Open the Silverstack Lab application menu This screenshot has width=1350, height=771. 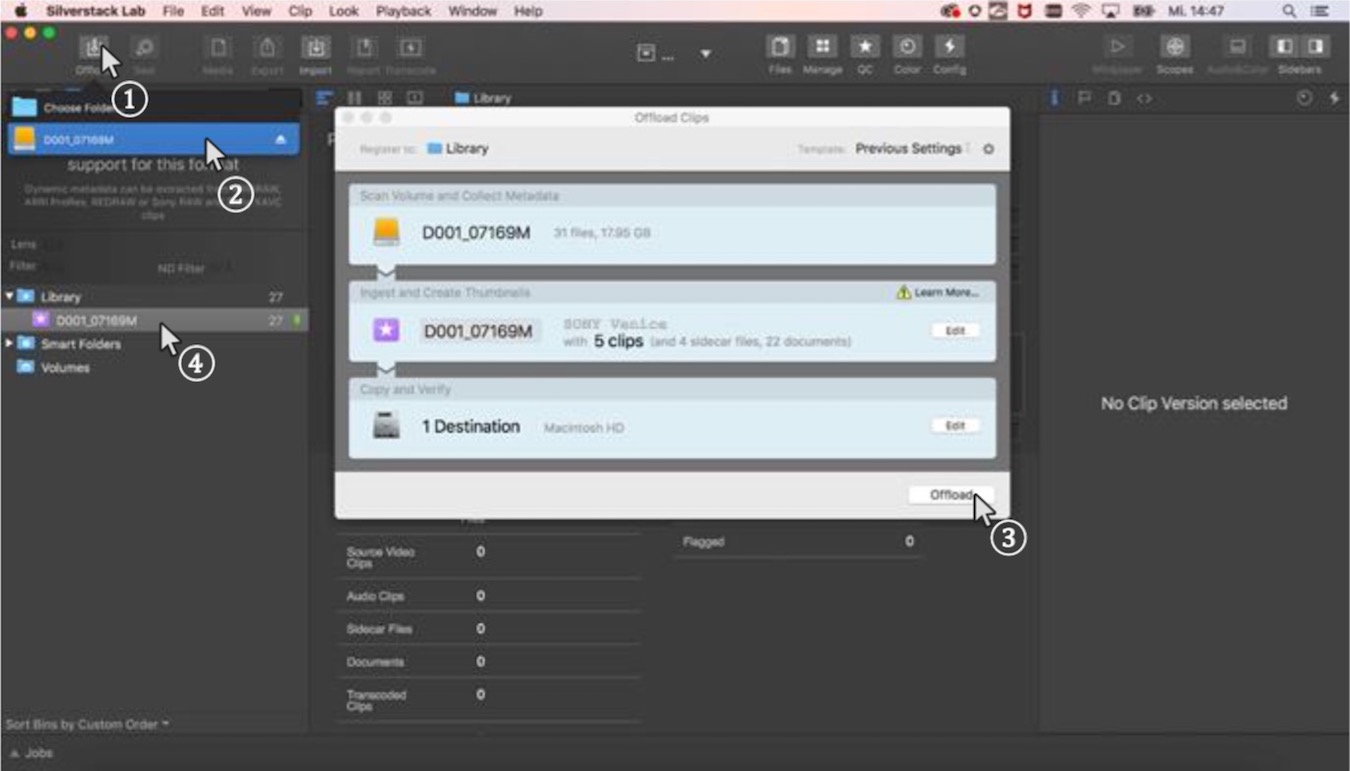pos(95,11)
